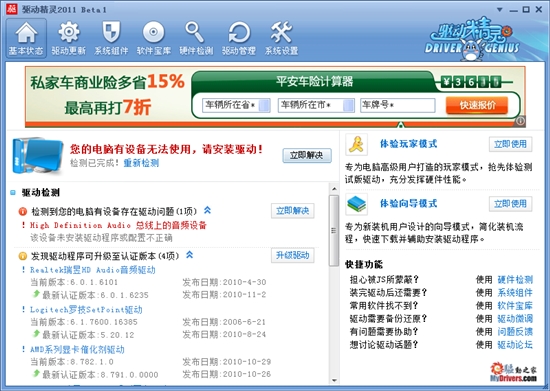
Task: Open the 问题反馈 quick link
Action: point(515,331)
